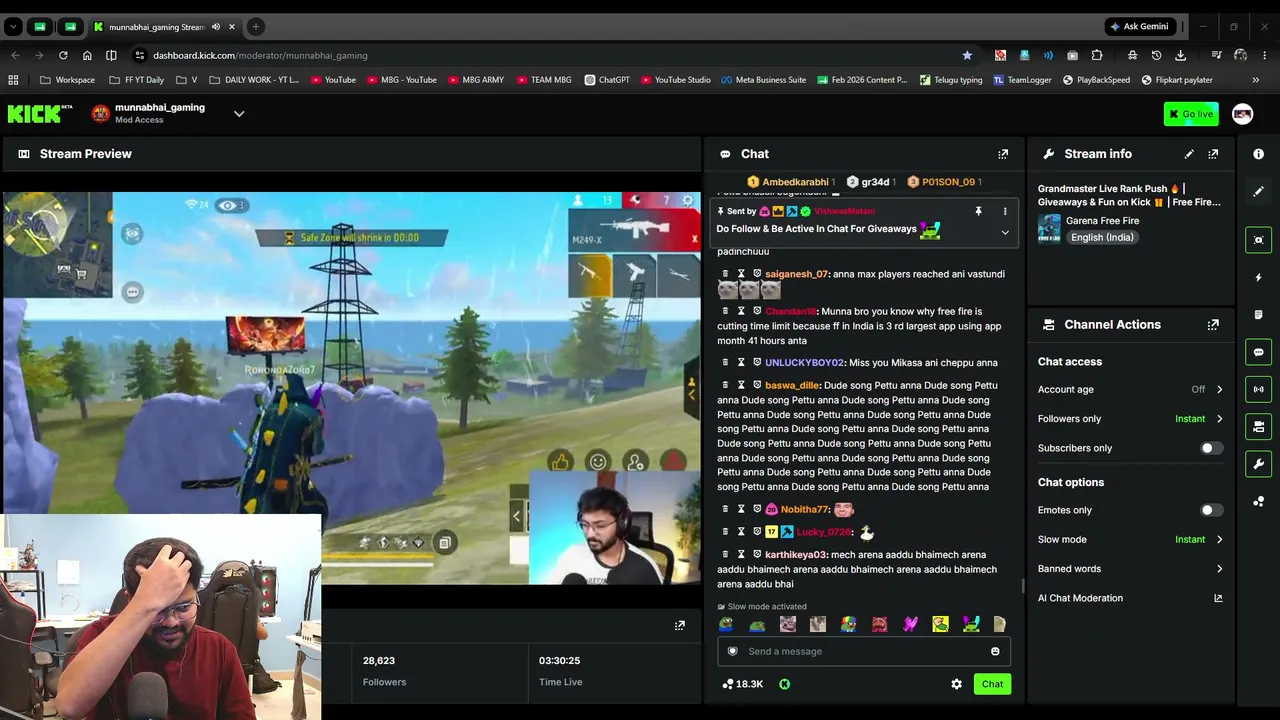
Task: Click the 18.3K points balance
Action: click(x=742, y=684)
